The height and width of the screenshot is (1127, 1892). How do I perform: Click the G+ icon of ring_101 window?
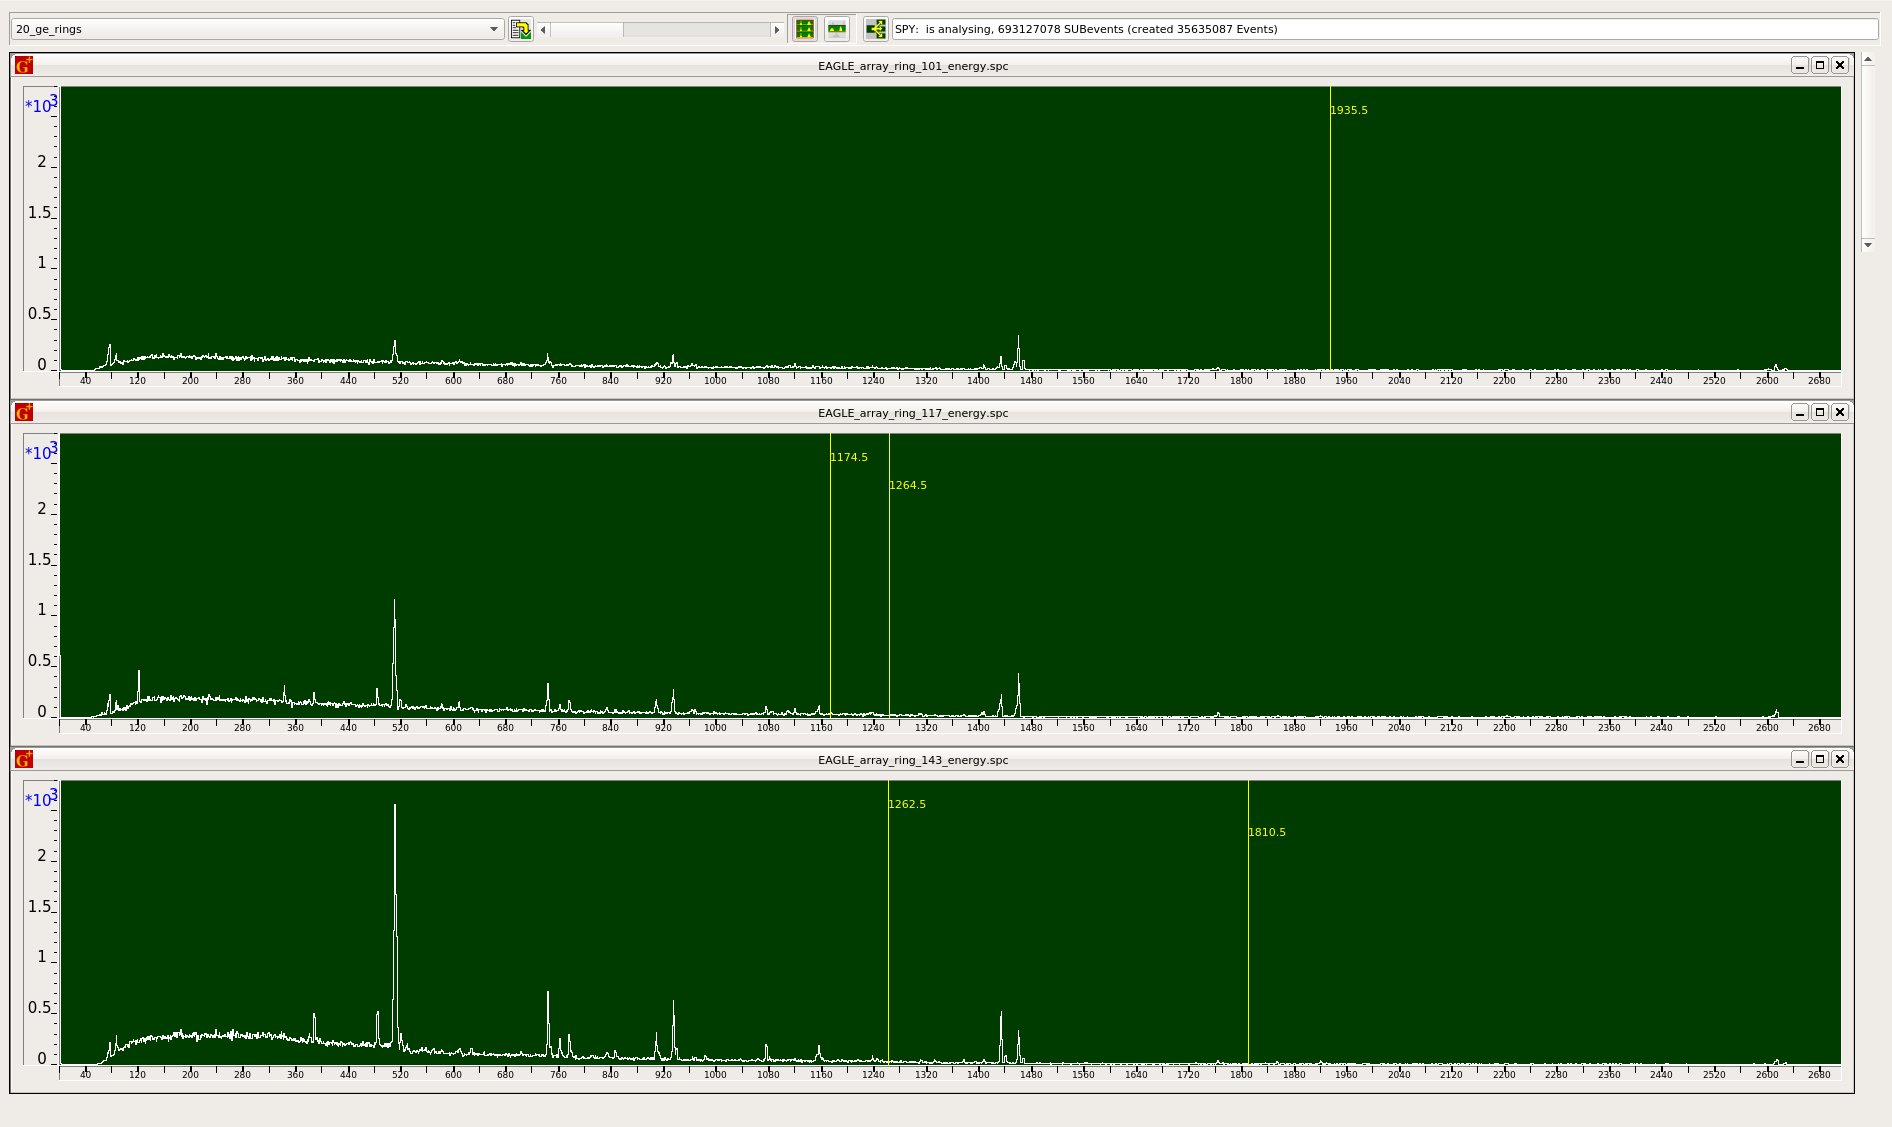[24, 65]
